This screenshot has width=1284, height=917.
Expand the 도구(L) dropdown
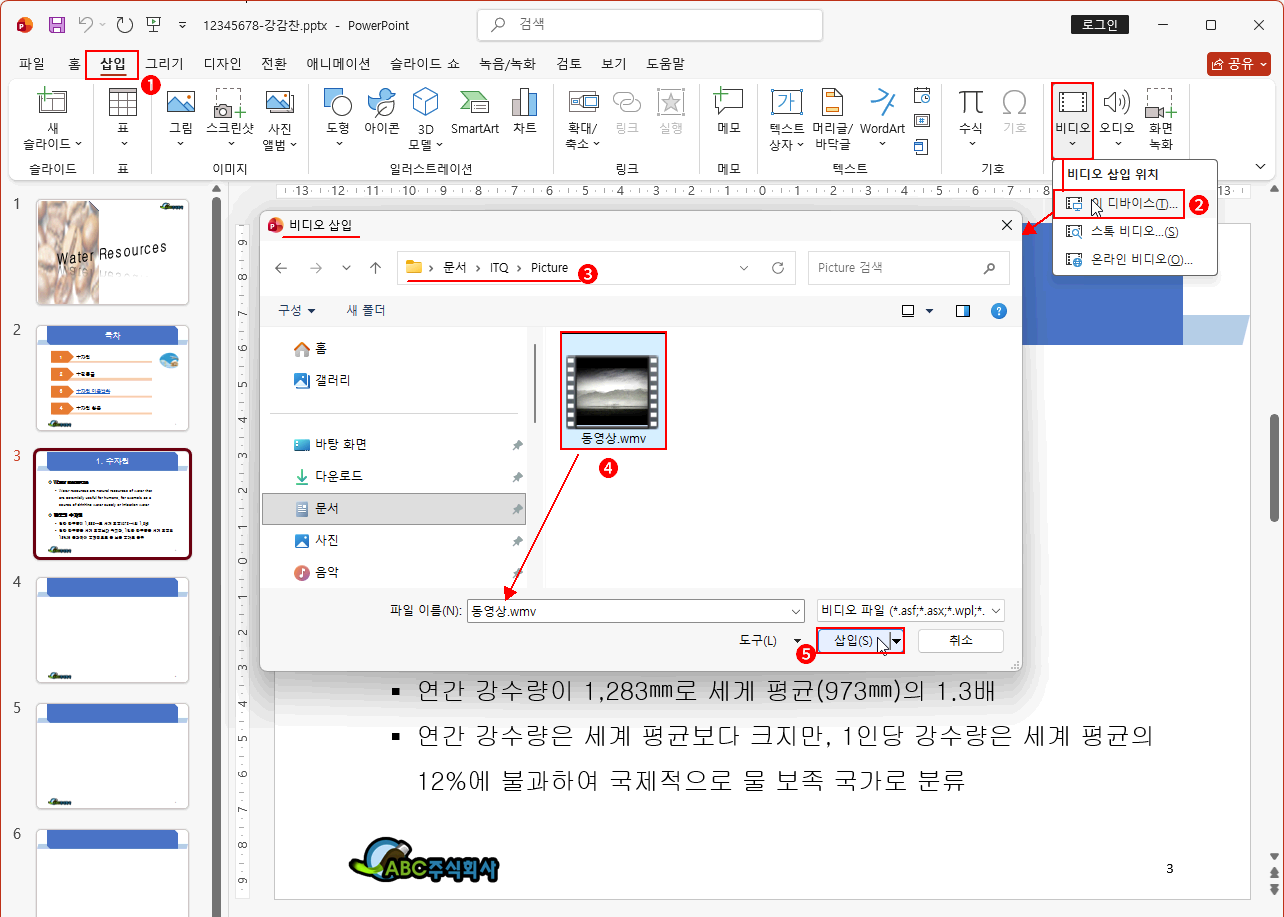(797, 640)
